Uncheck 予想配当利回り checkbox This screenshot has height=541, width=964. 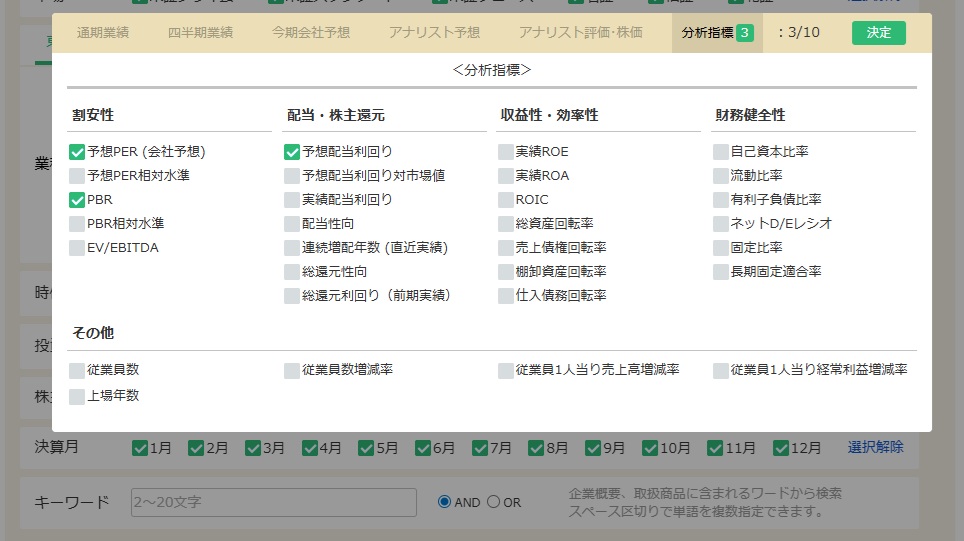click(292, 152)
